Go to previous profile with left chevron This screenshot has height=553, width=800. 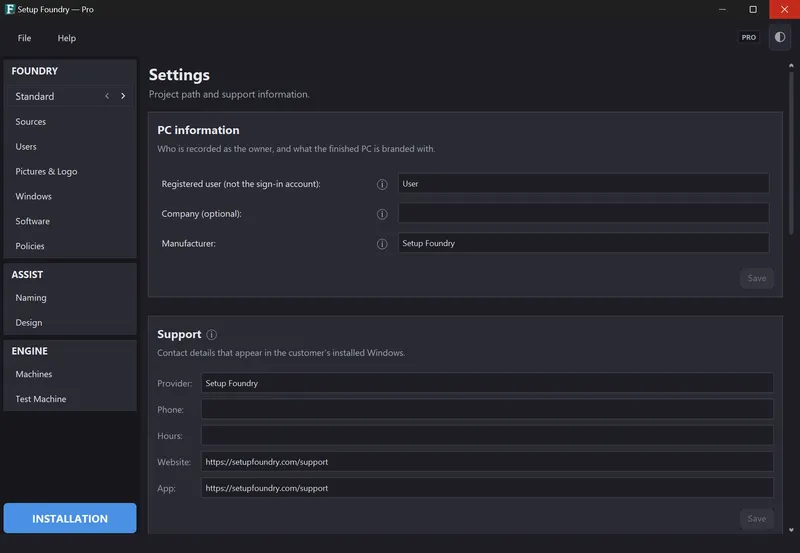point(107,96)
